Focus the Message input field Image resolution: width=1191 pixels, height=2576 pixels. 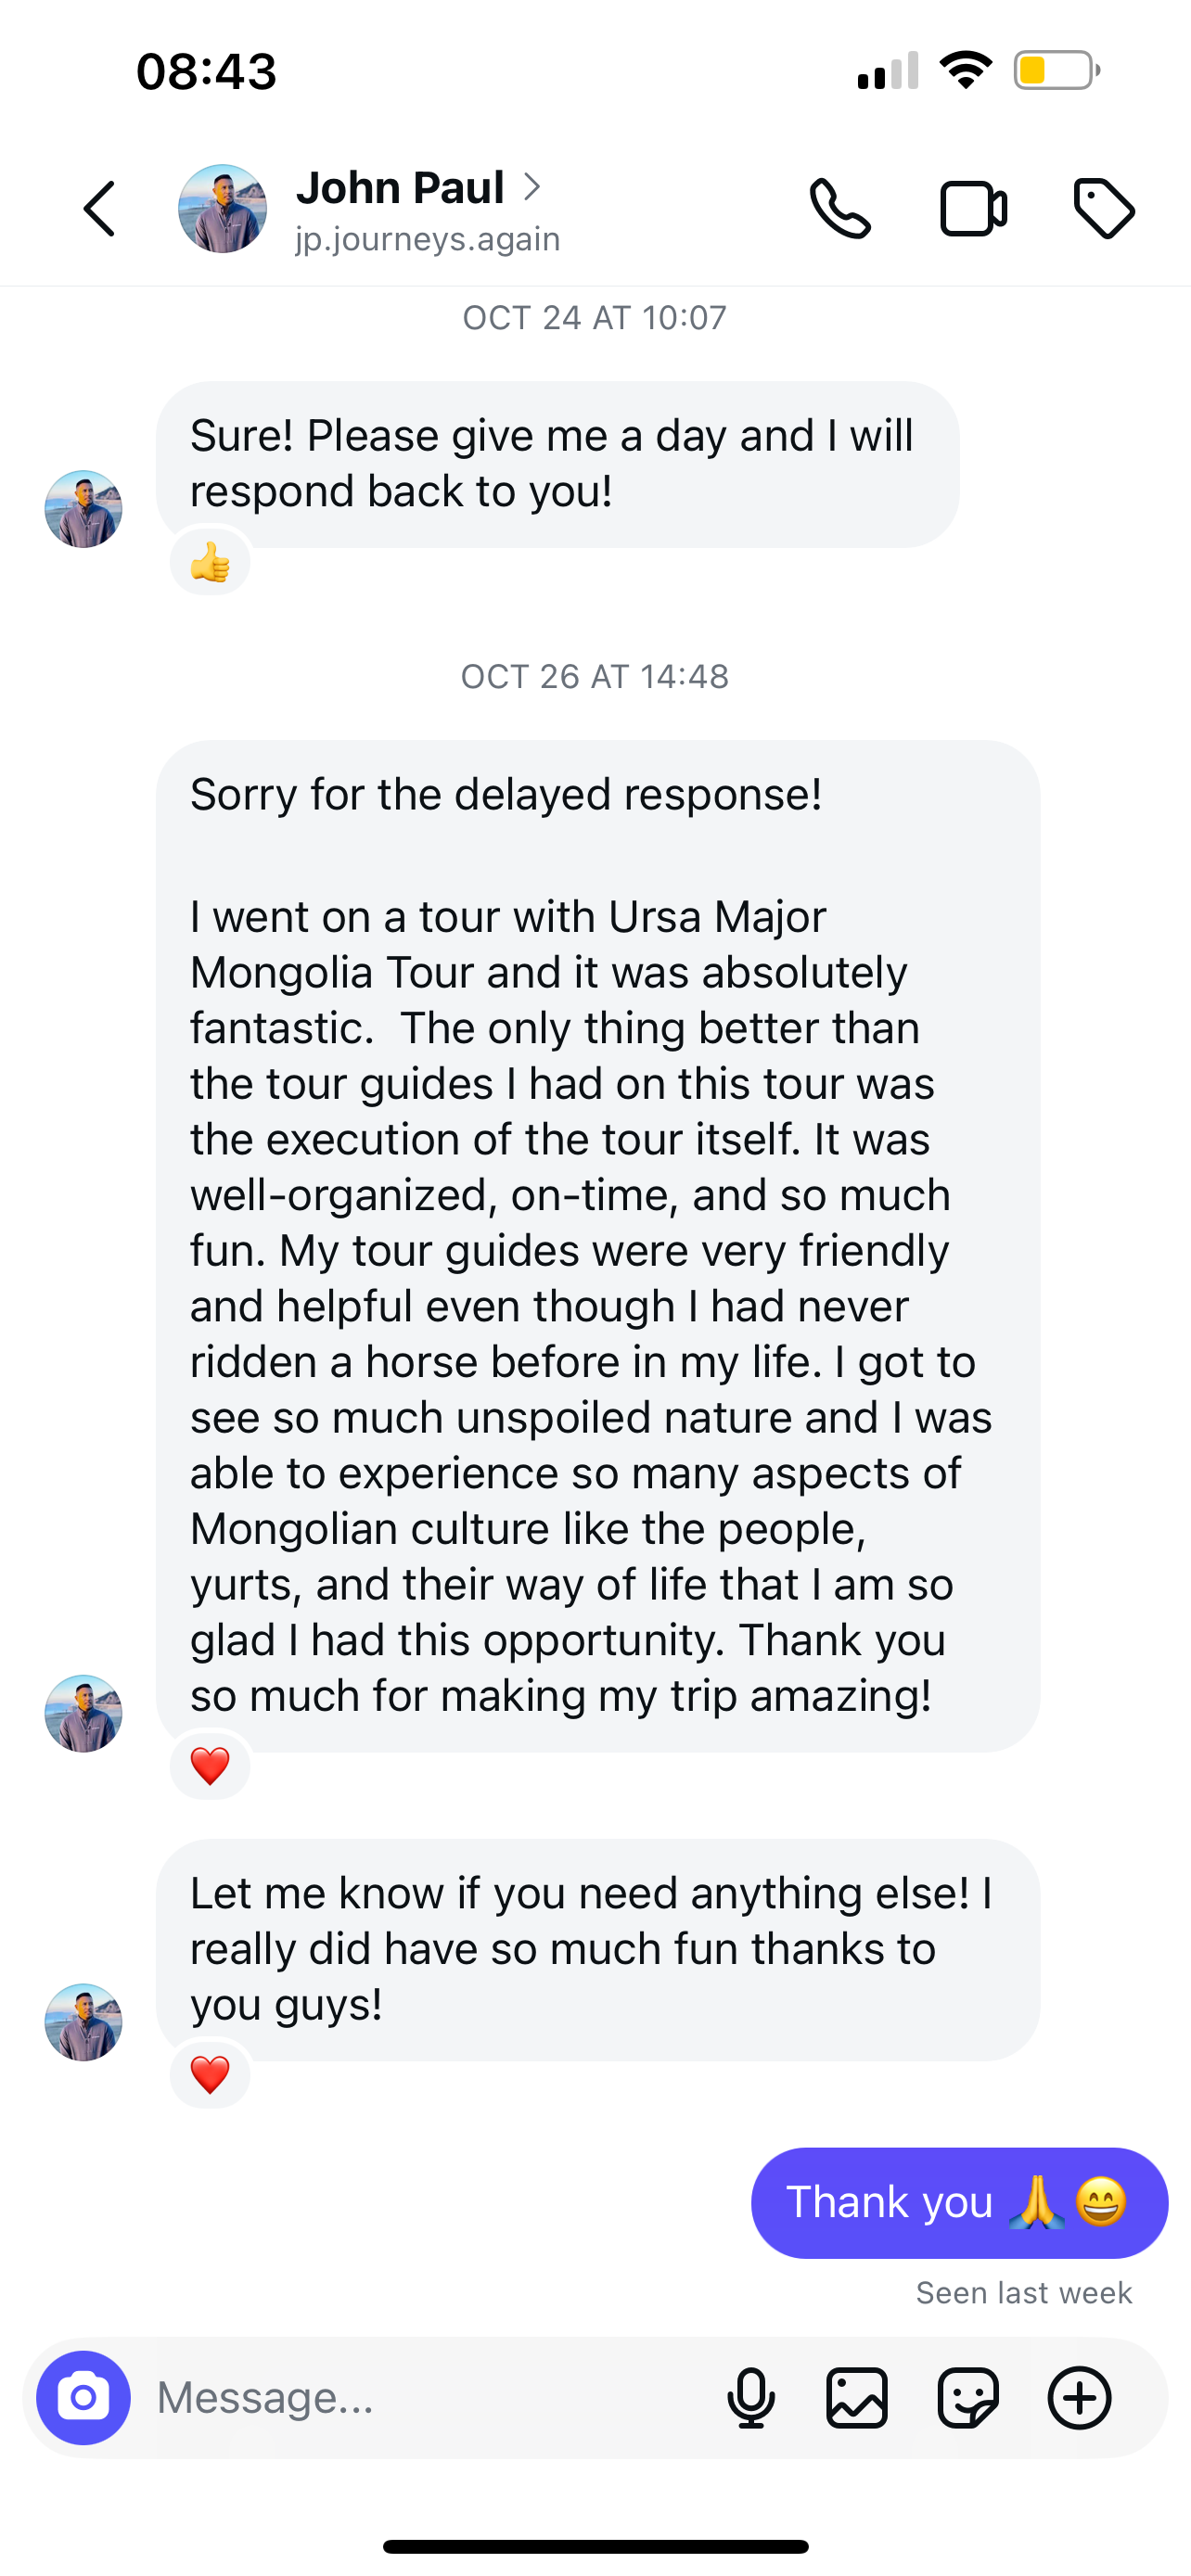point(430,2397)
